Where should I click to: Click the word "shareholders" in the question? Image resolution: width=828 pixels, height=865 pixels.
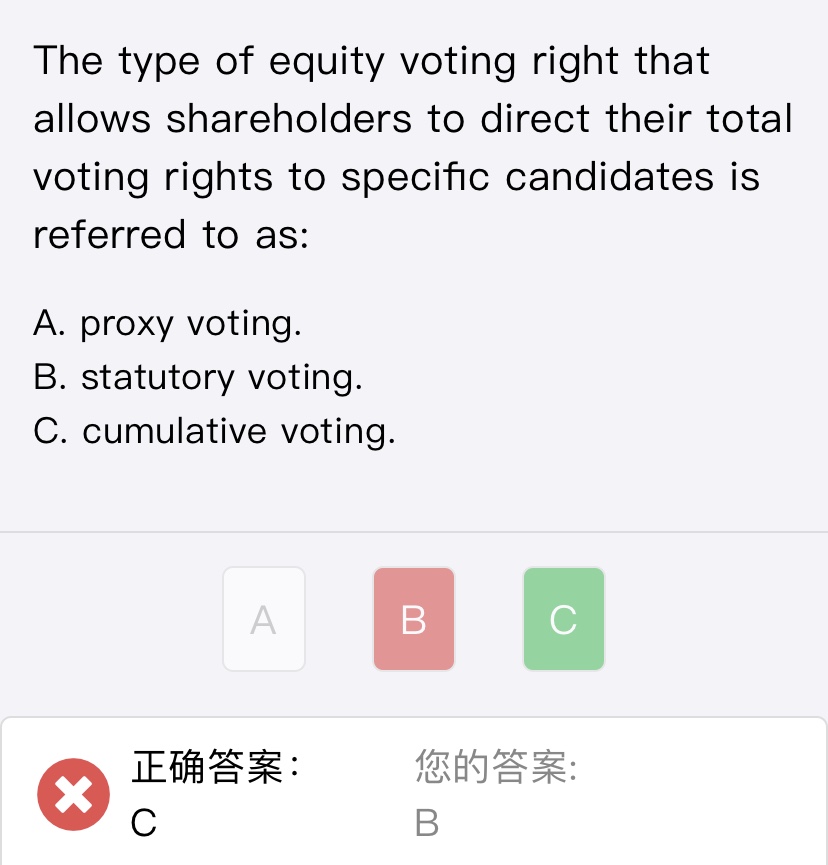coord(289,119)
